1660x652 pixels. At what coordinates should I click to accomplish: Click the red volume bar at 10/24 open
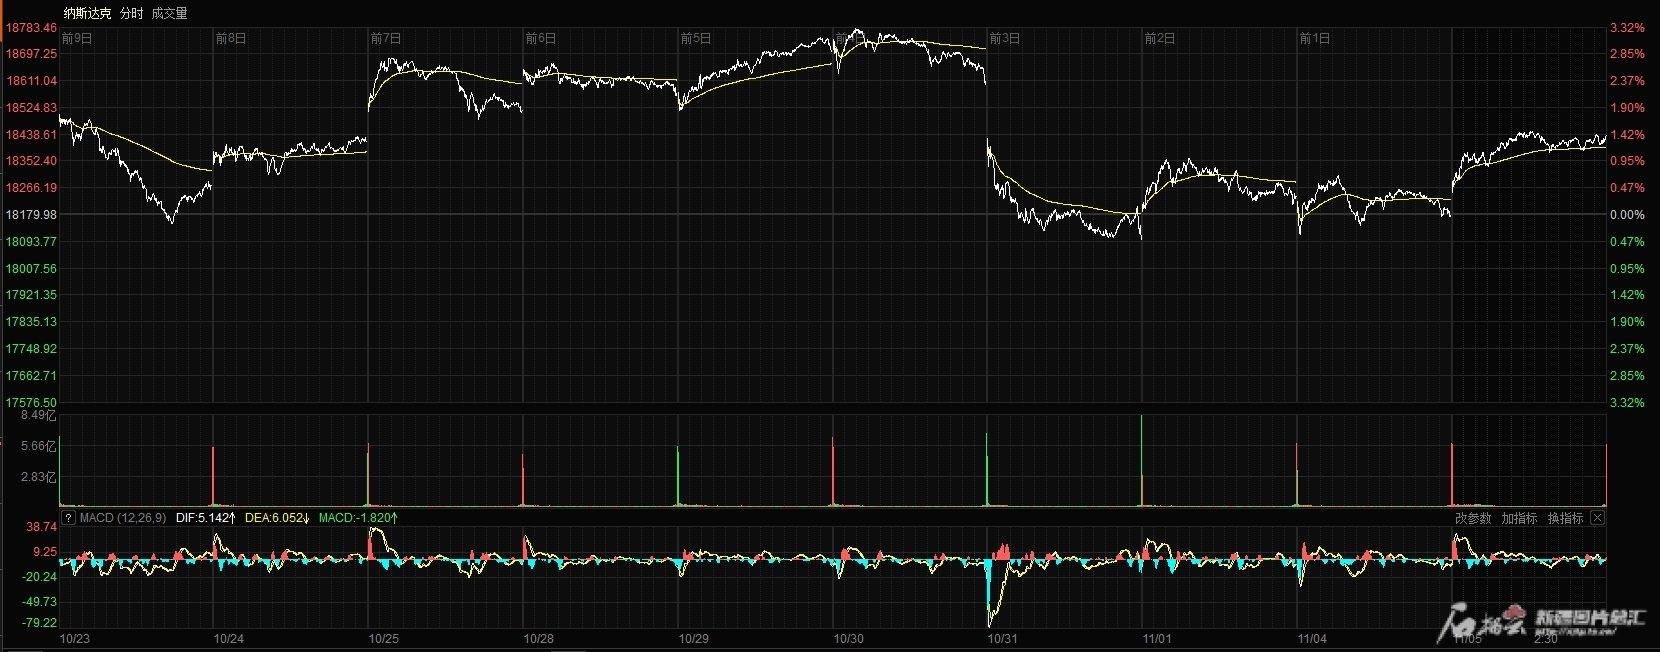pyautogui.click(x=213, y=476)
